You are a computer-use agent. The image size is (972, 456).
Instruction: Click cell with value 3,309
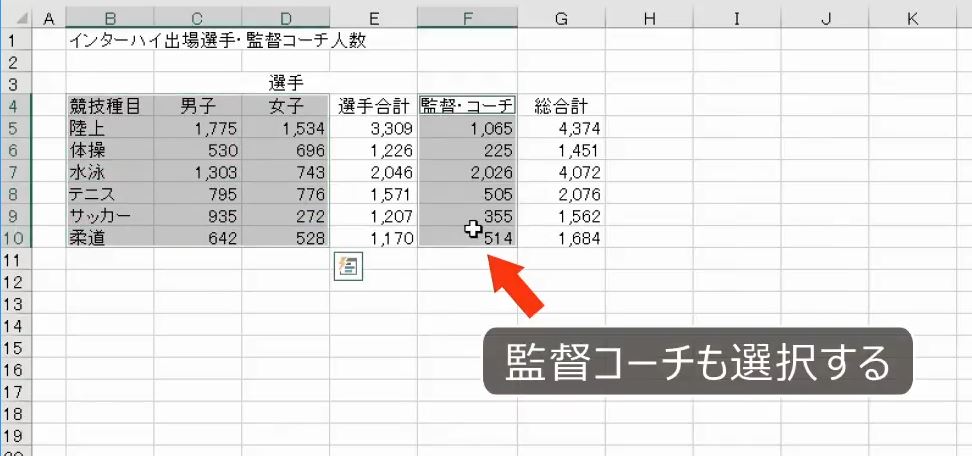374,128
